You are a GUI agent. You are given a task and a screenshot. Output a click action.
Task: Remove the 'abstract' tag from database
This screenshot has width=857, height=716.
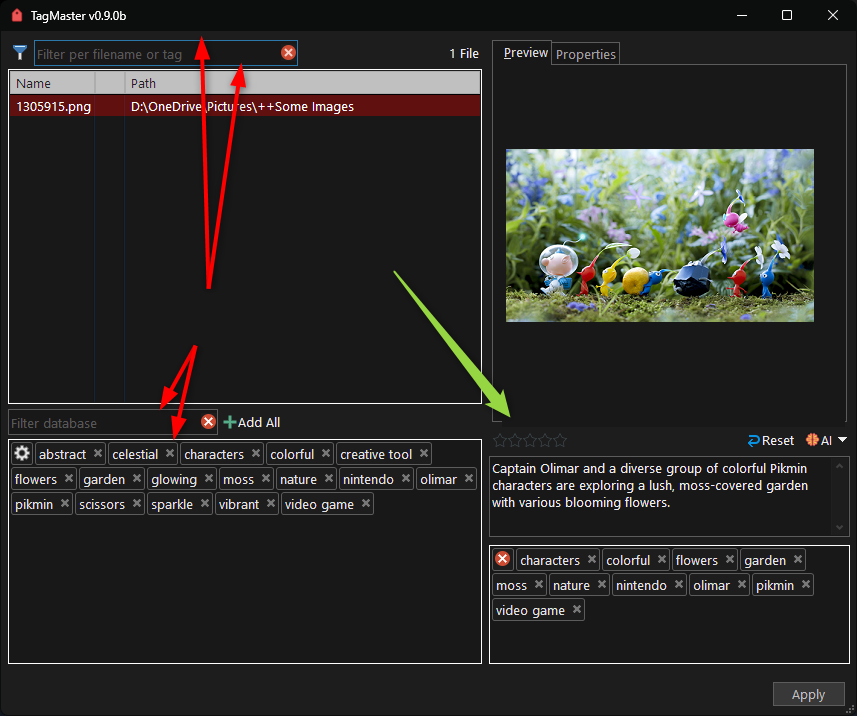tap(98, 454)
